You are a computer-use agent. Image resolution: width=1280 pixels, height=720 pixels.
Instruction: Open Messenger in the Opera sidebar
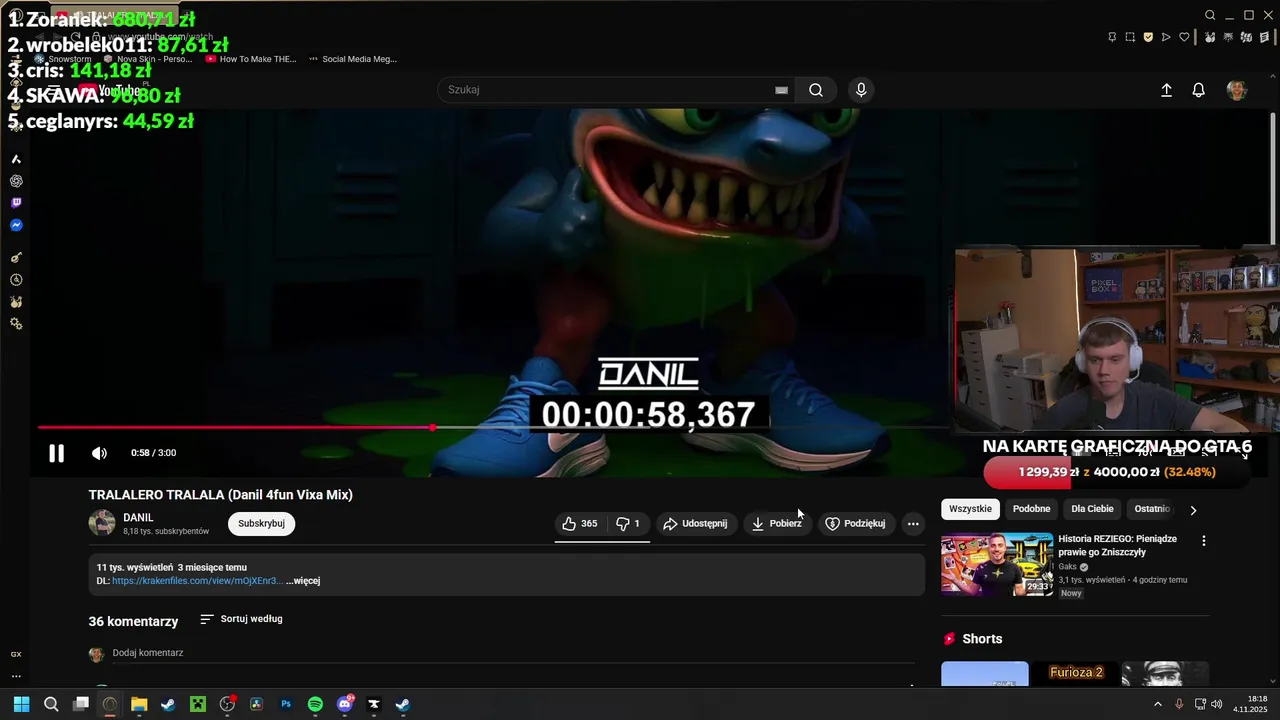pos(16,225)
